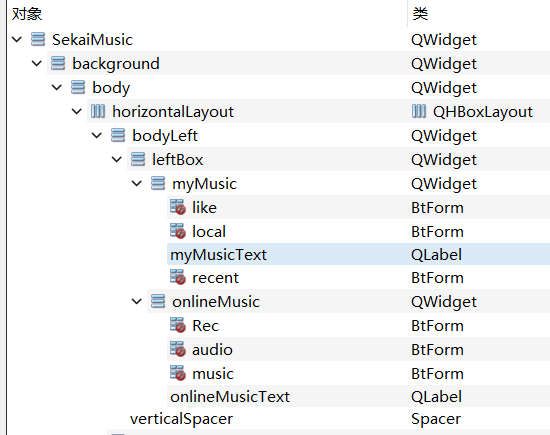This screenshot has height=435, width=550.
Task: Click QLabel class of onlineMusicText
Action: (436, 397)
